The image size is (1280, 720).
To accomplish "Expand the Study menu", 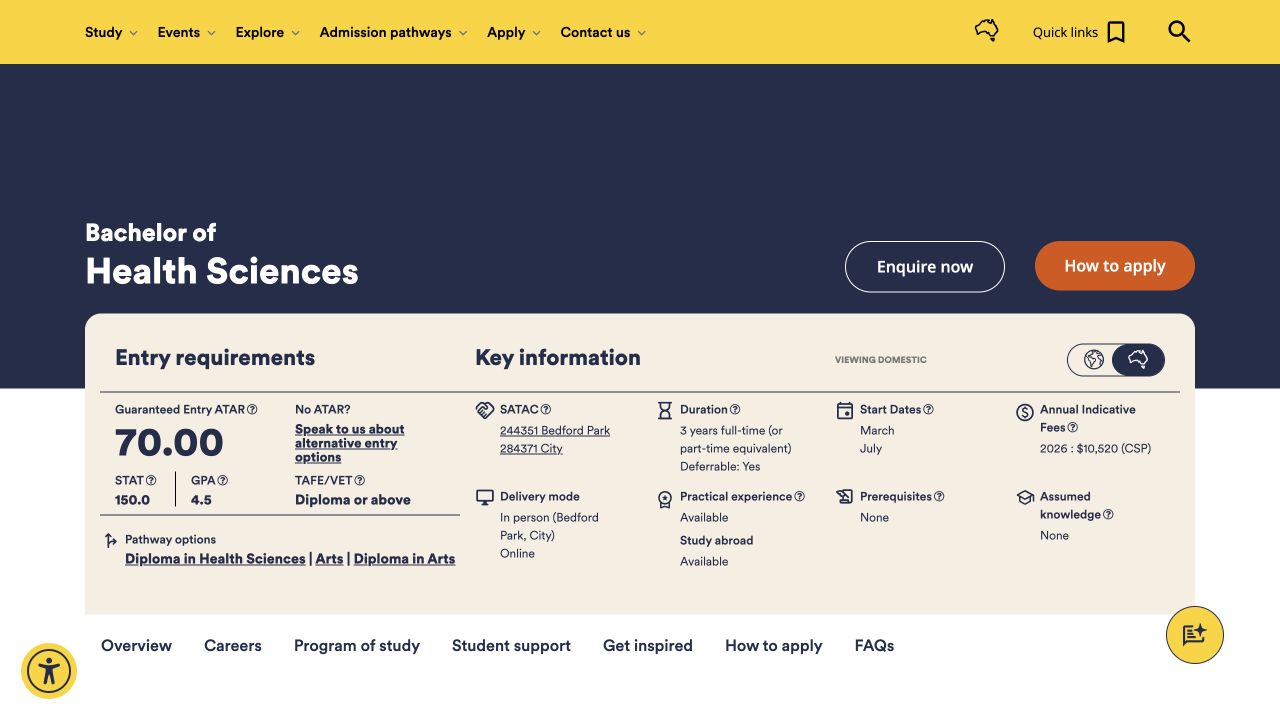I will click(x=111, y=32).
